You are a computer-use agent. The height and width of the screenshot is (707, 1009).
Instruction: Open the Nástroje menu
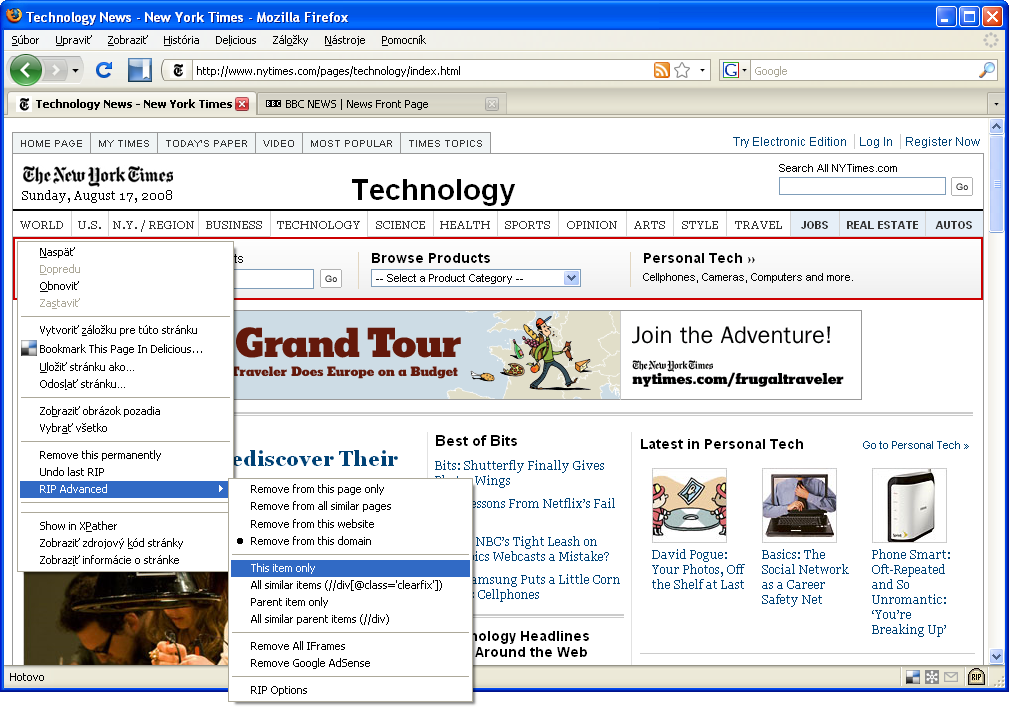click(344, 40)
